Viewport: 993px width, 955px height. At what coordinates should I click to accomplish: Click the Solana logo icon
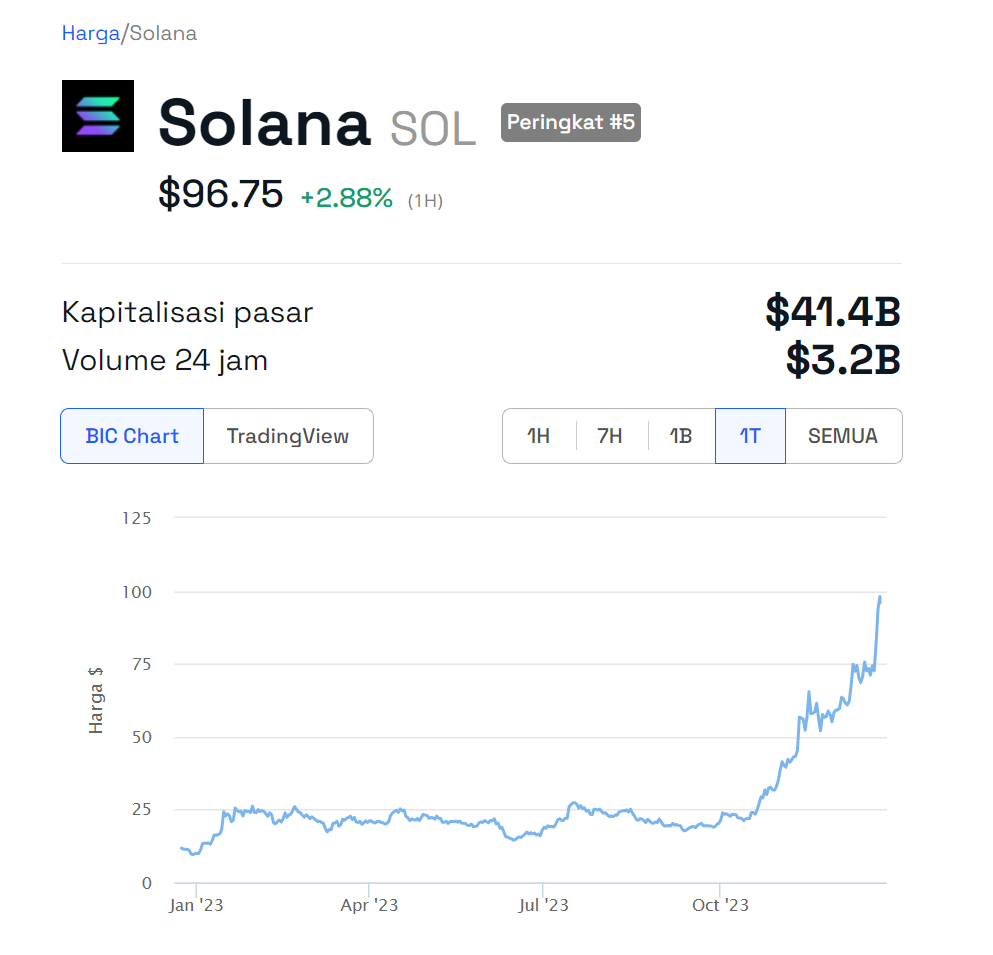(x=98, y=116)
